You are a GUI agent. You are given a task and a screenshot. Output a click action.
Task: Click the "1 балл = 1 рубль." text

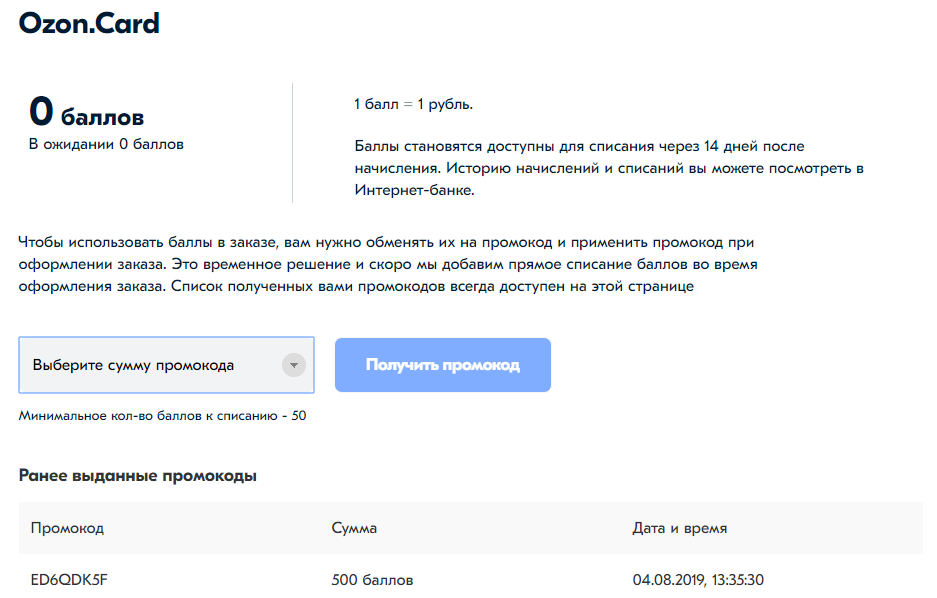coord(414,105)
